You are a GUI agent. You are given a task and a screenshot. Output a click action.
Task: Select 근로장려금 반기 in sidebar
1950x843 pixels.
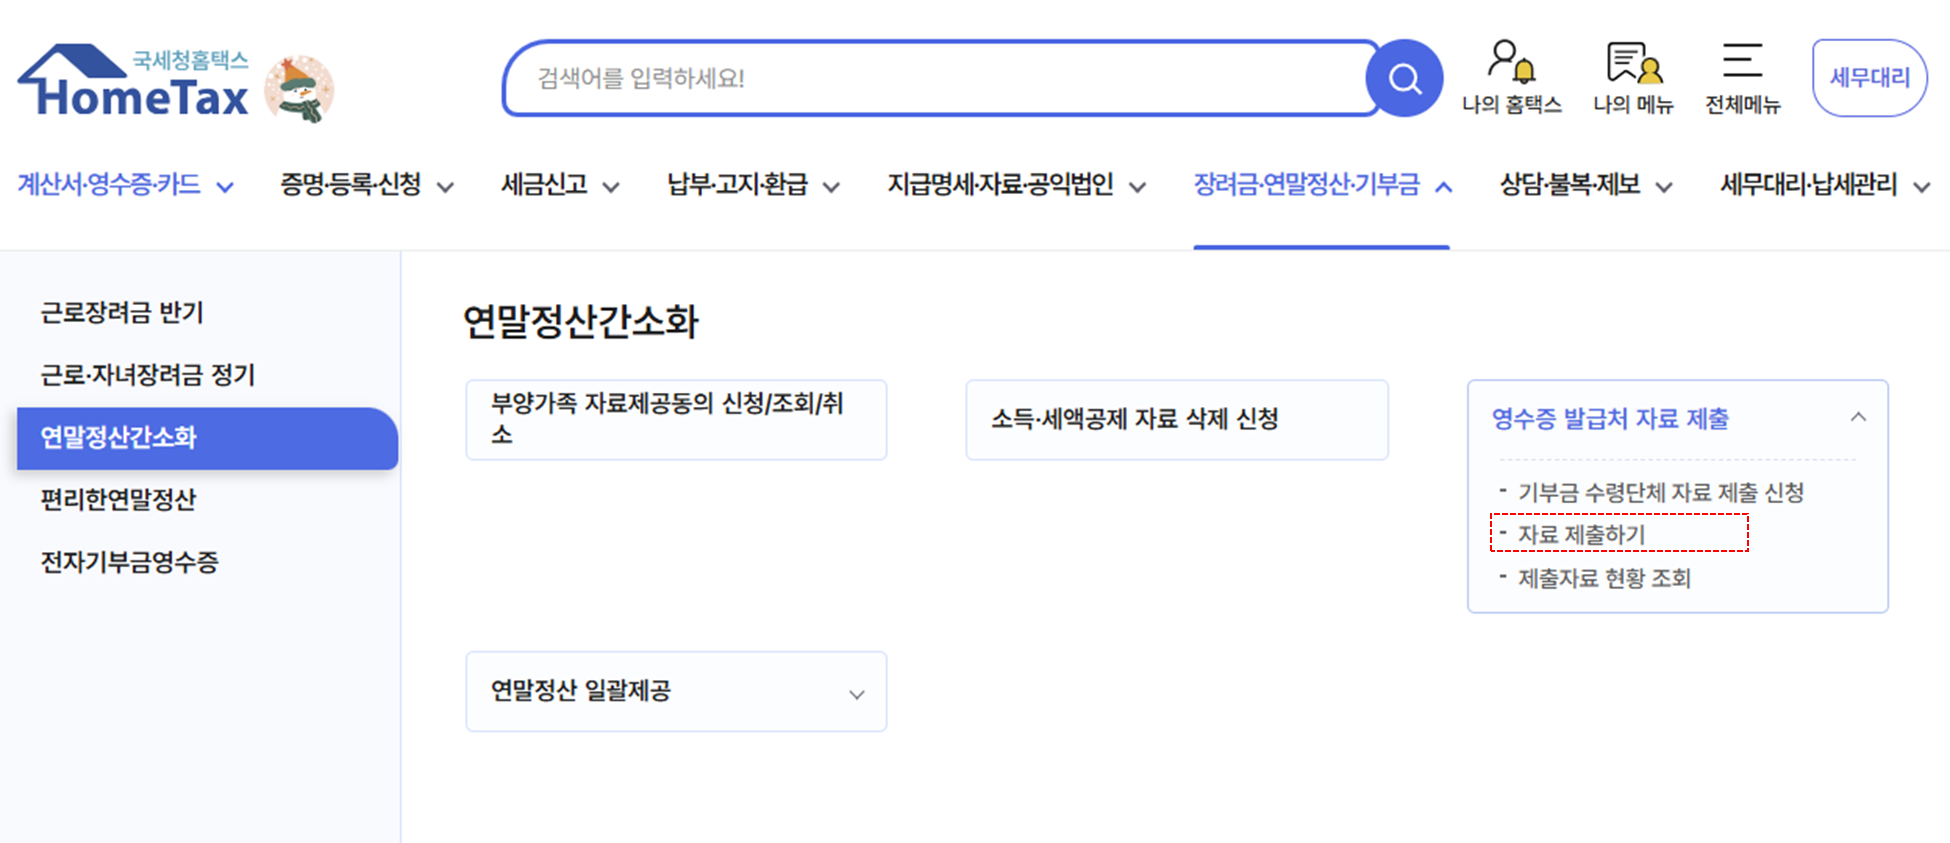point(122,313)
